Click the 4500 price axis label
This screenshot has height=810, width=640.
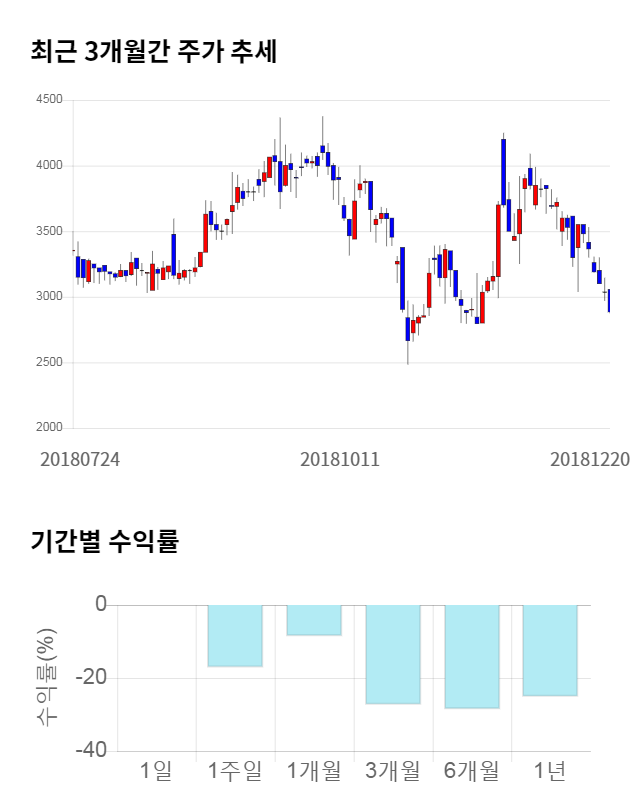[x=49, y=100]
